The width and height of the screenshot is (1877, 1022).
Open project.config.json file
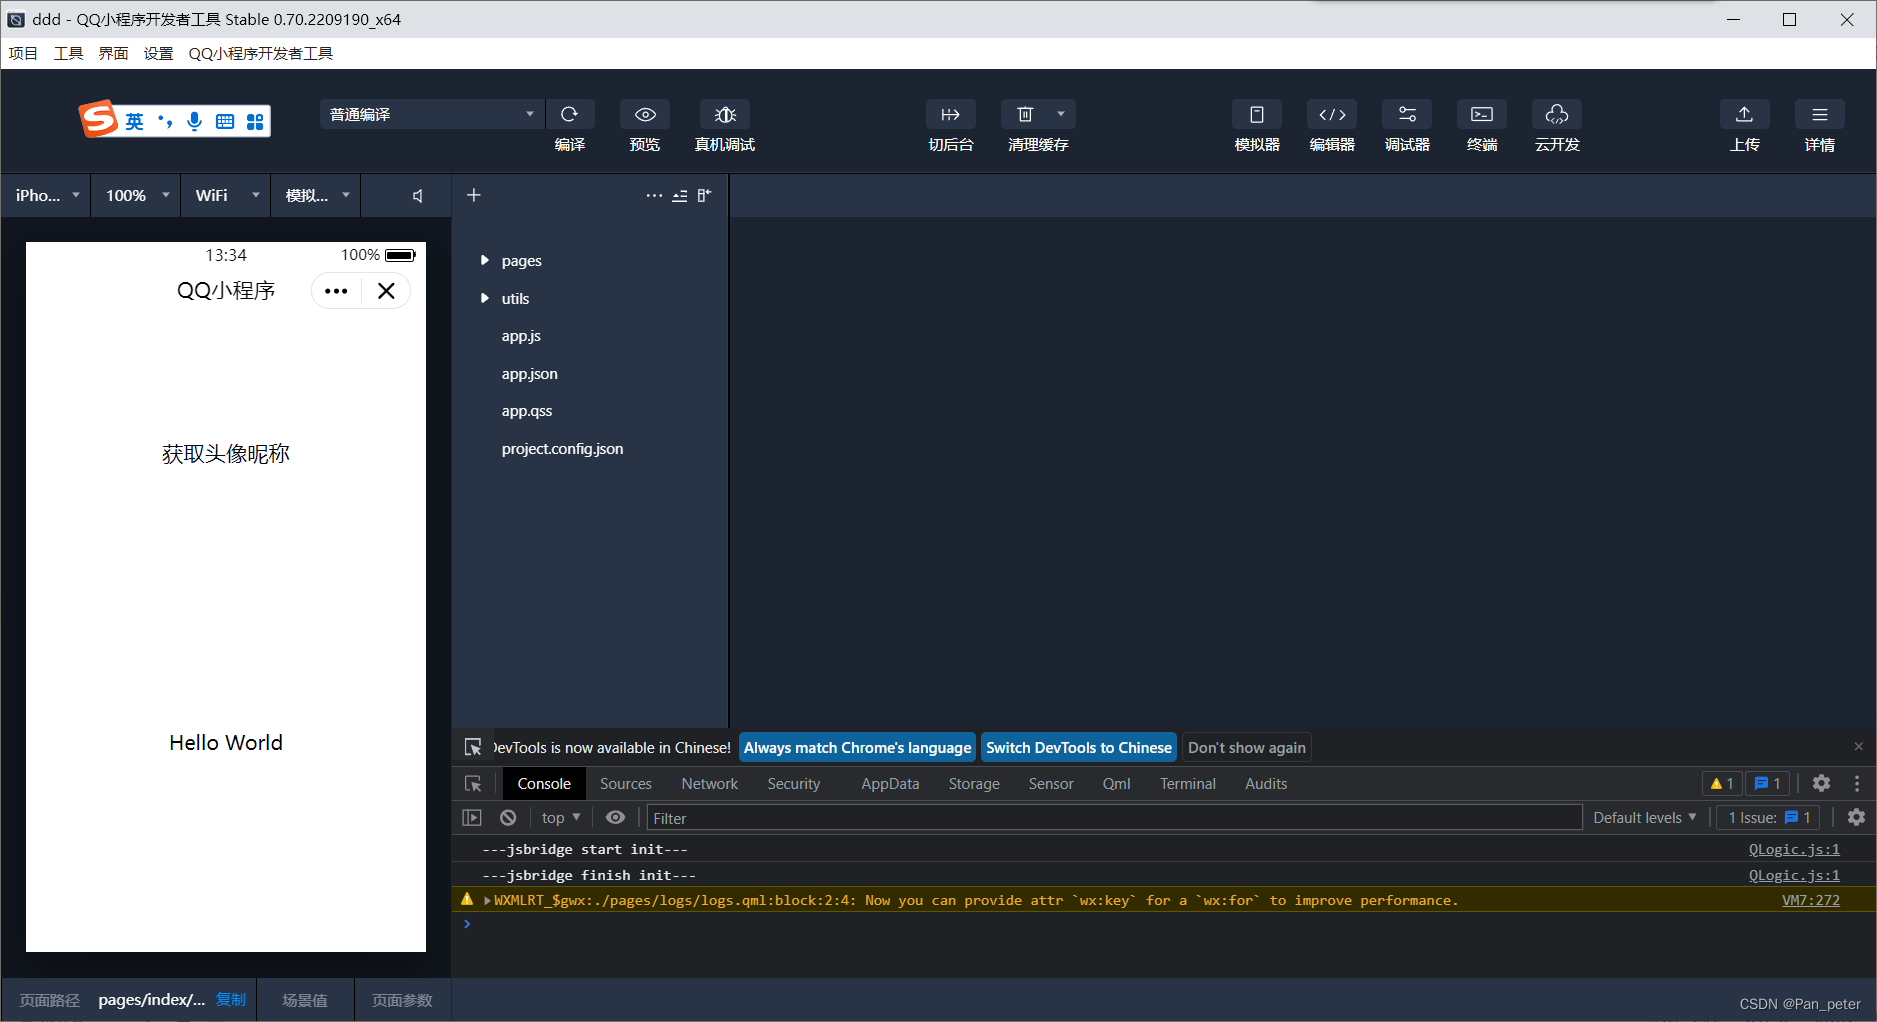click(x=562, y=449)
